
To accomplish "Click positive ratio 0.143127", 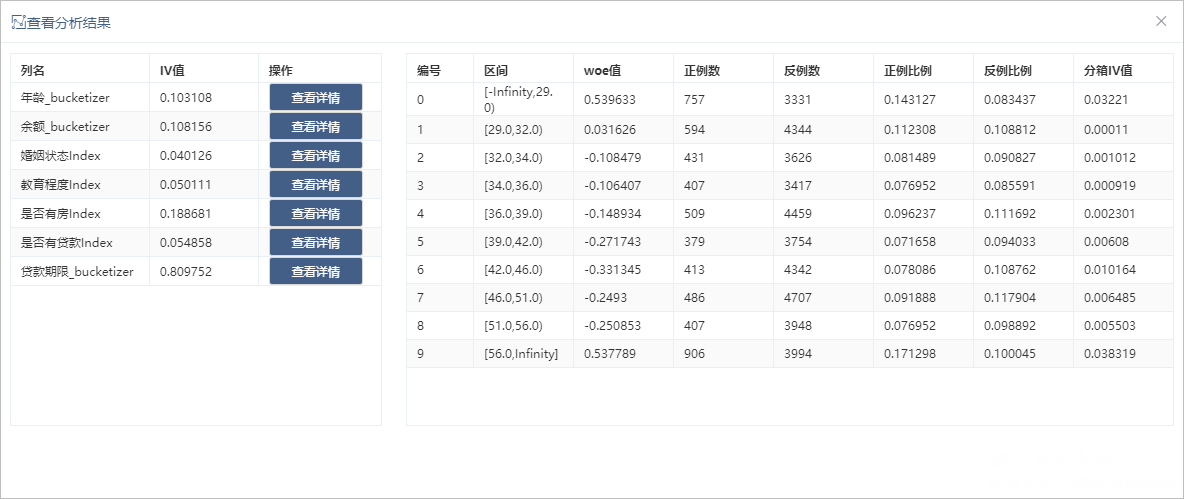I will [x=910, y=100].
